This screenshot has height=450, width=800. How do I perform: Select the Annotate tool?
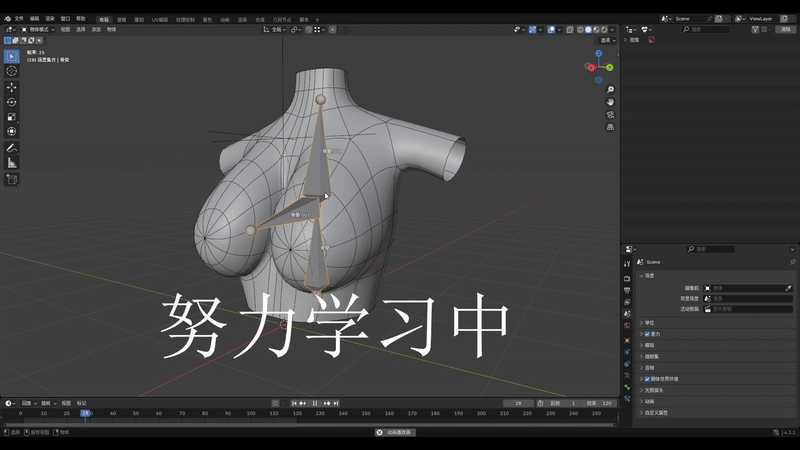click(x=12, y=147)
